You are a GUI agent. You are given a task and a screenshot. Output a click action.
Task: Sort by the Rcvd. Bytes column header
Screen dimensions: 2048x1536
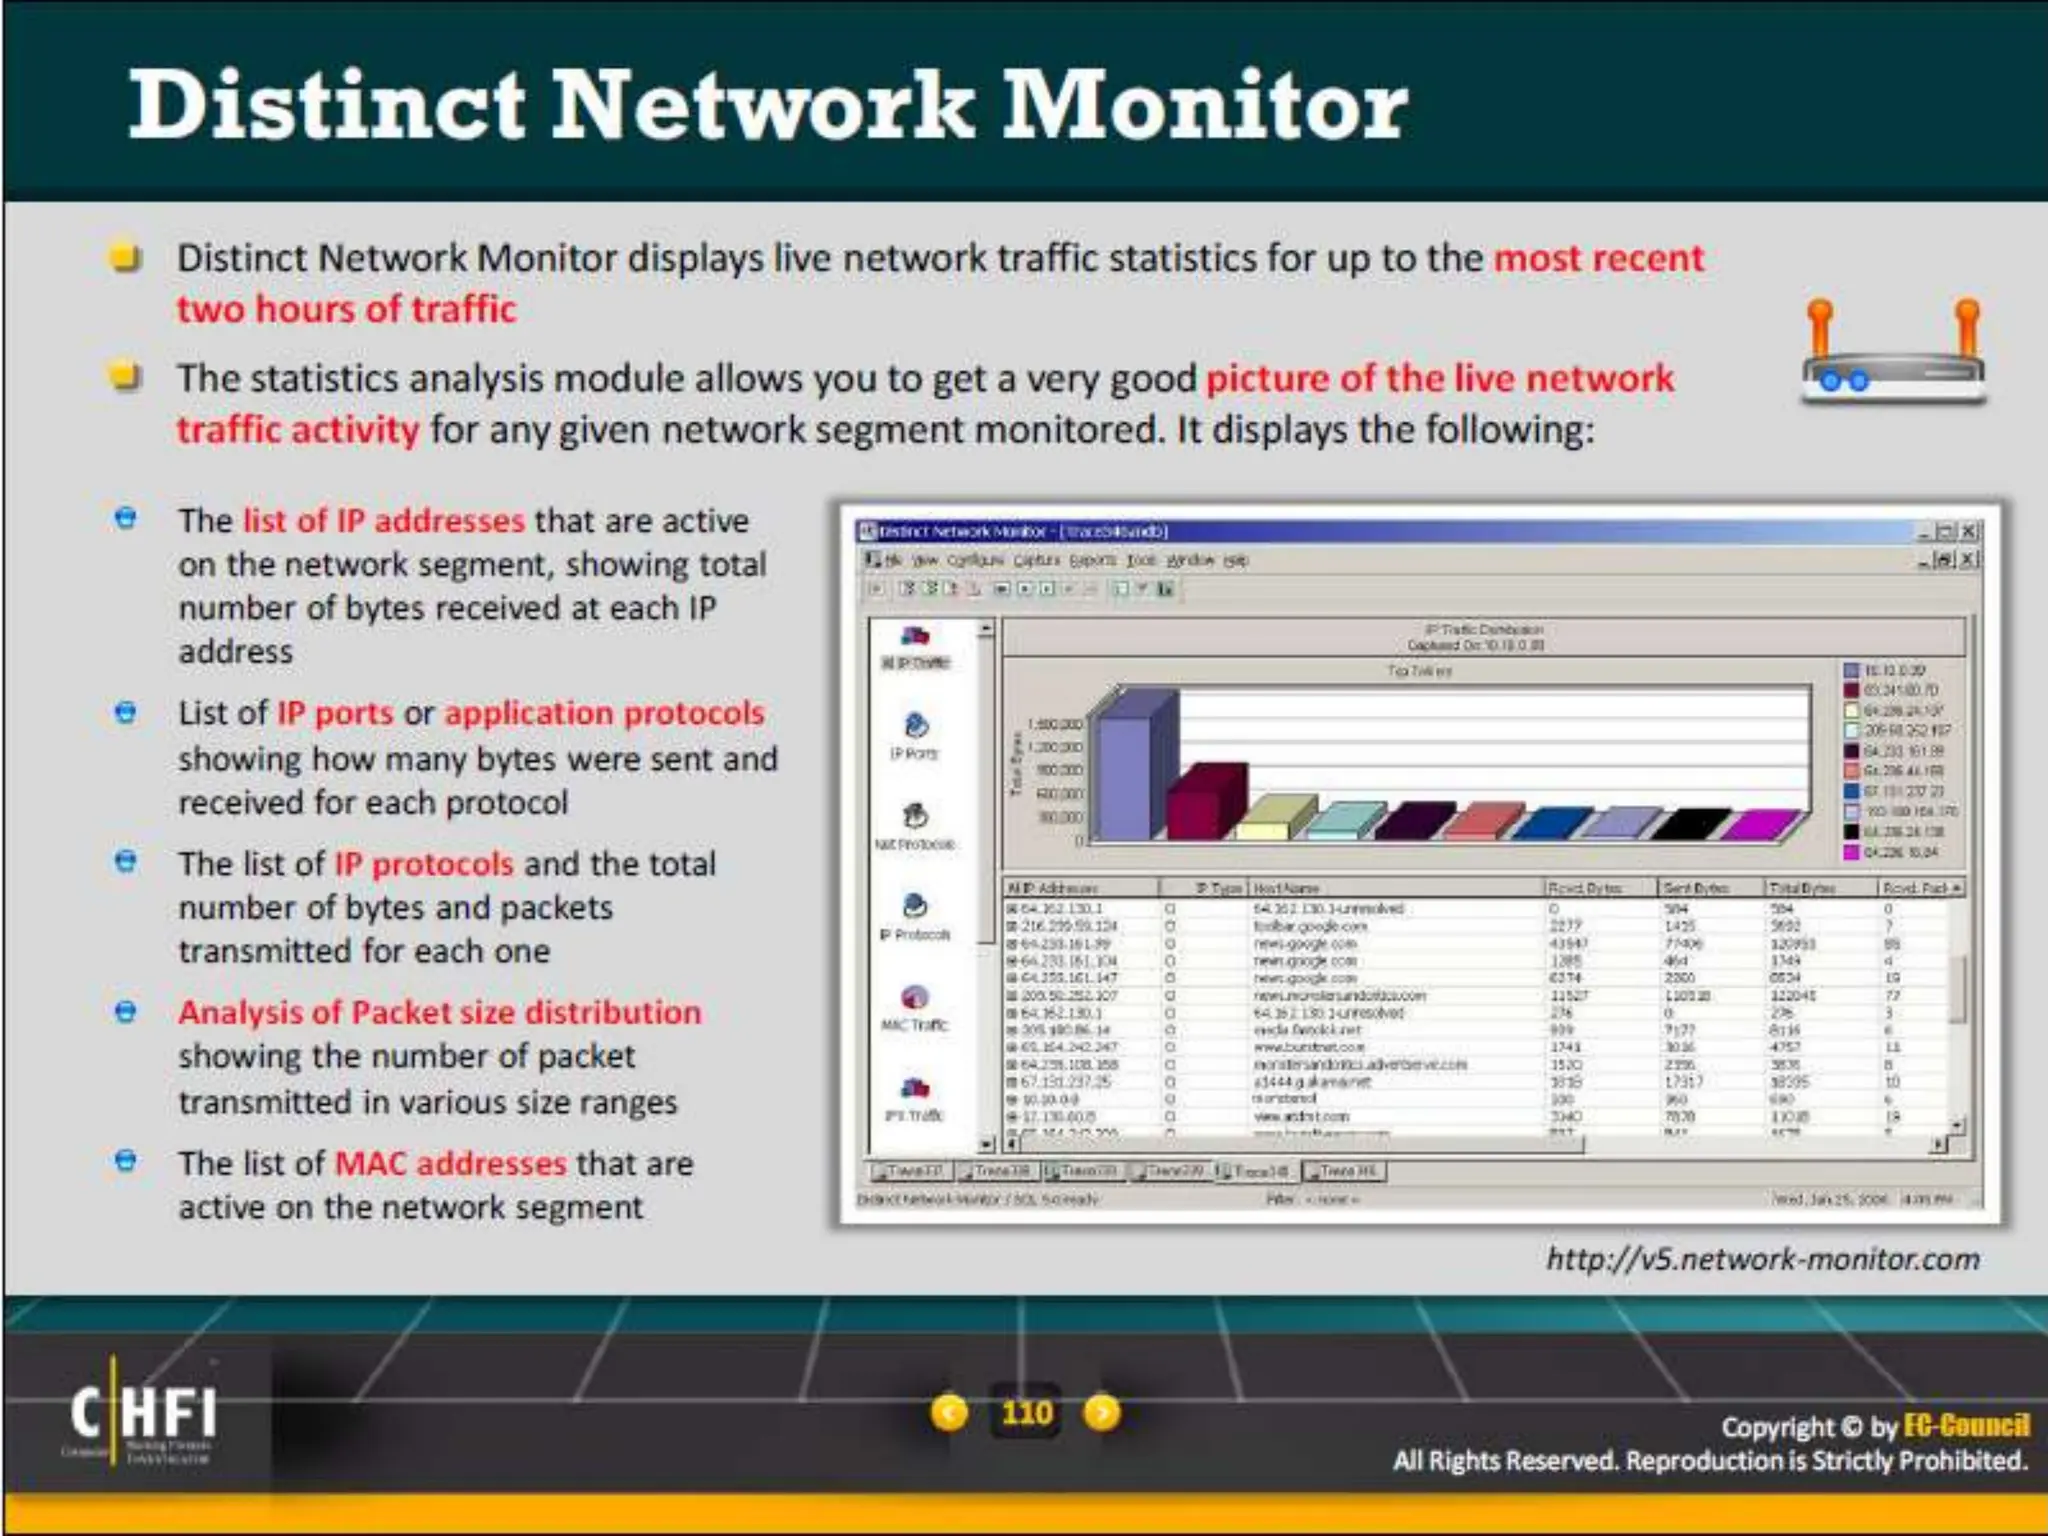(1601, 888)
